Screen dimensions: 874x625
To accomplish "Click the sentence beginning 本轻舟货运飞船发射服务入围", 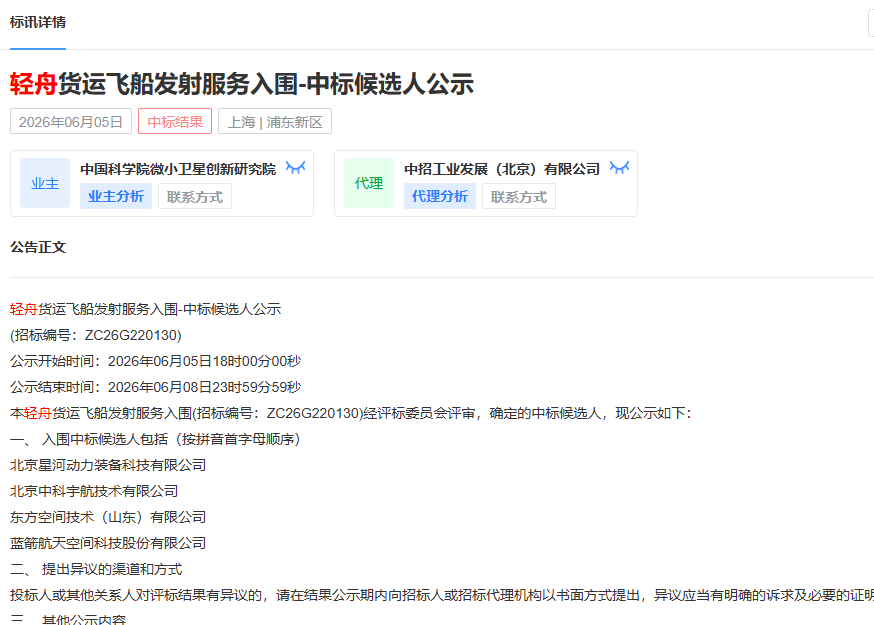I will [351, 413].
